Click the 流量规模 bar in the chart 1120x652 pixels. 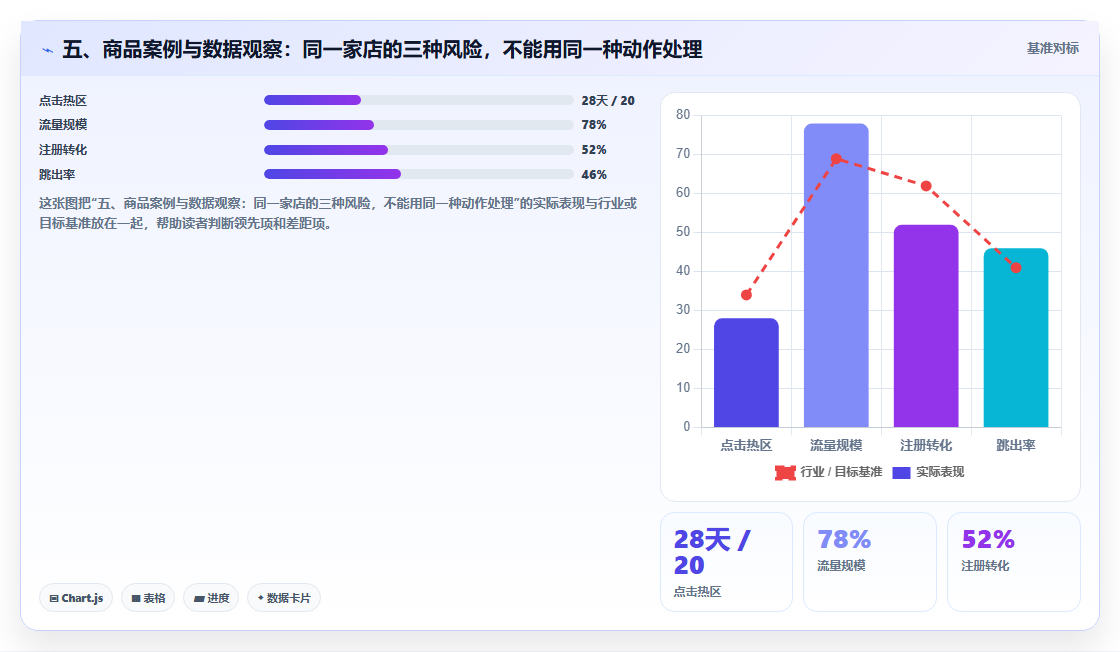coord(836,276)
